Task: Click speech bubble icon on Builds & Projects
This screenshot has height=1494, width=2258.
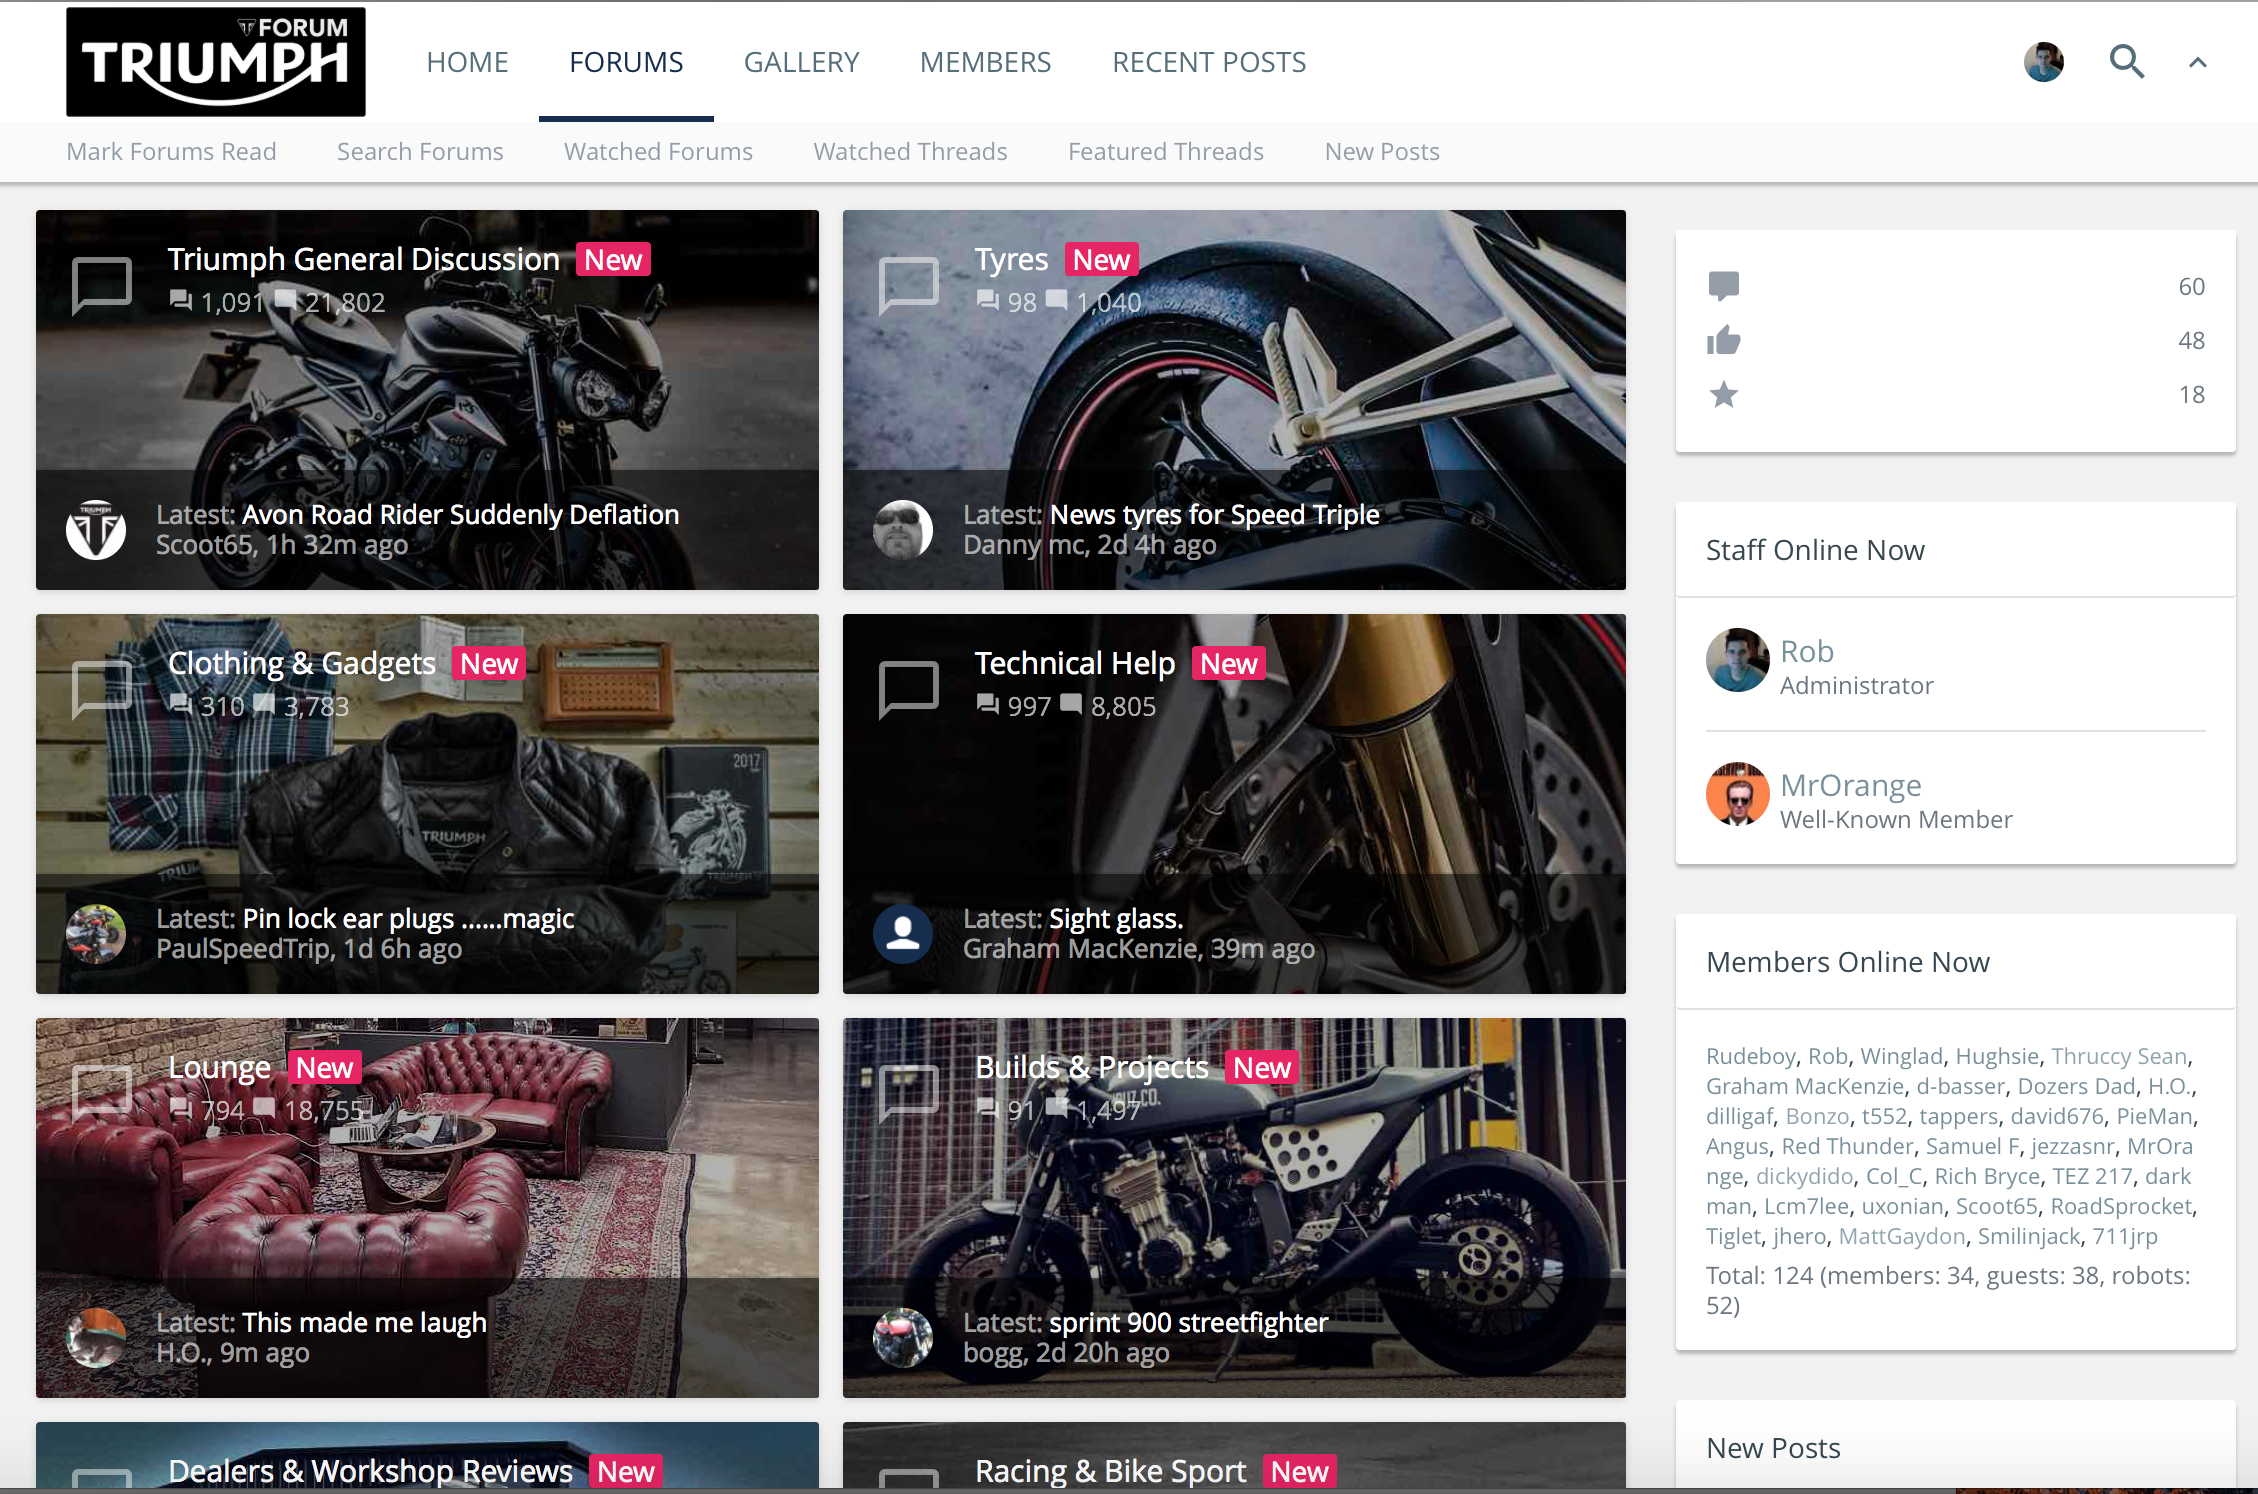Action: click(908, 1093)
